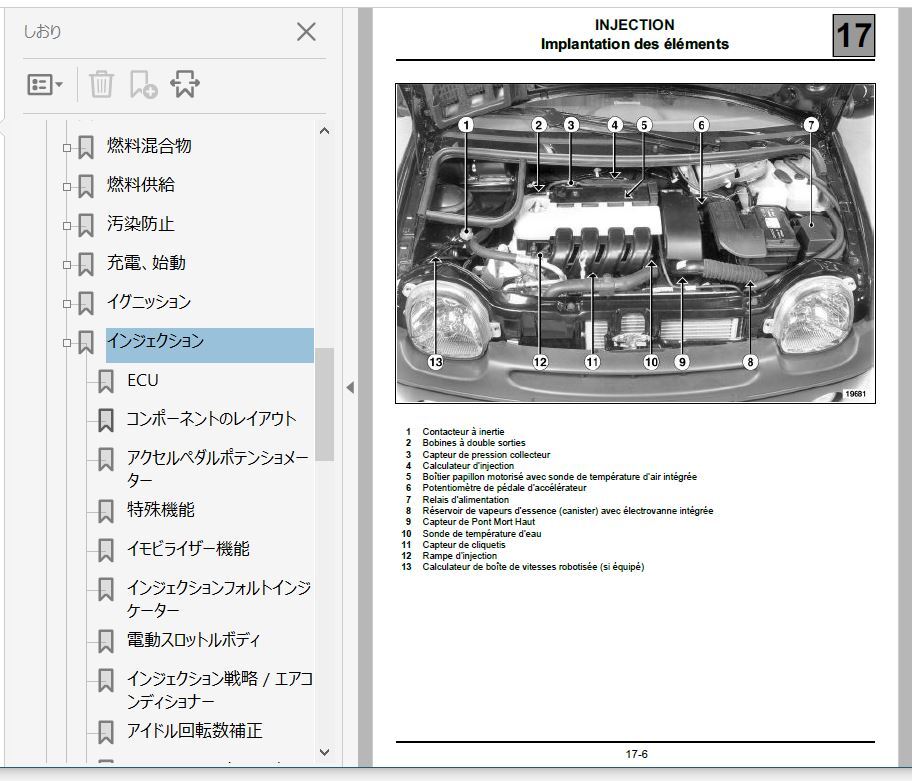Click the bookmark icon beside アイドル回転数補正
The width and height of the screenshot is (912, 781).
coord(106,733)
